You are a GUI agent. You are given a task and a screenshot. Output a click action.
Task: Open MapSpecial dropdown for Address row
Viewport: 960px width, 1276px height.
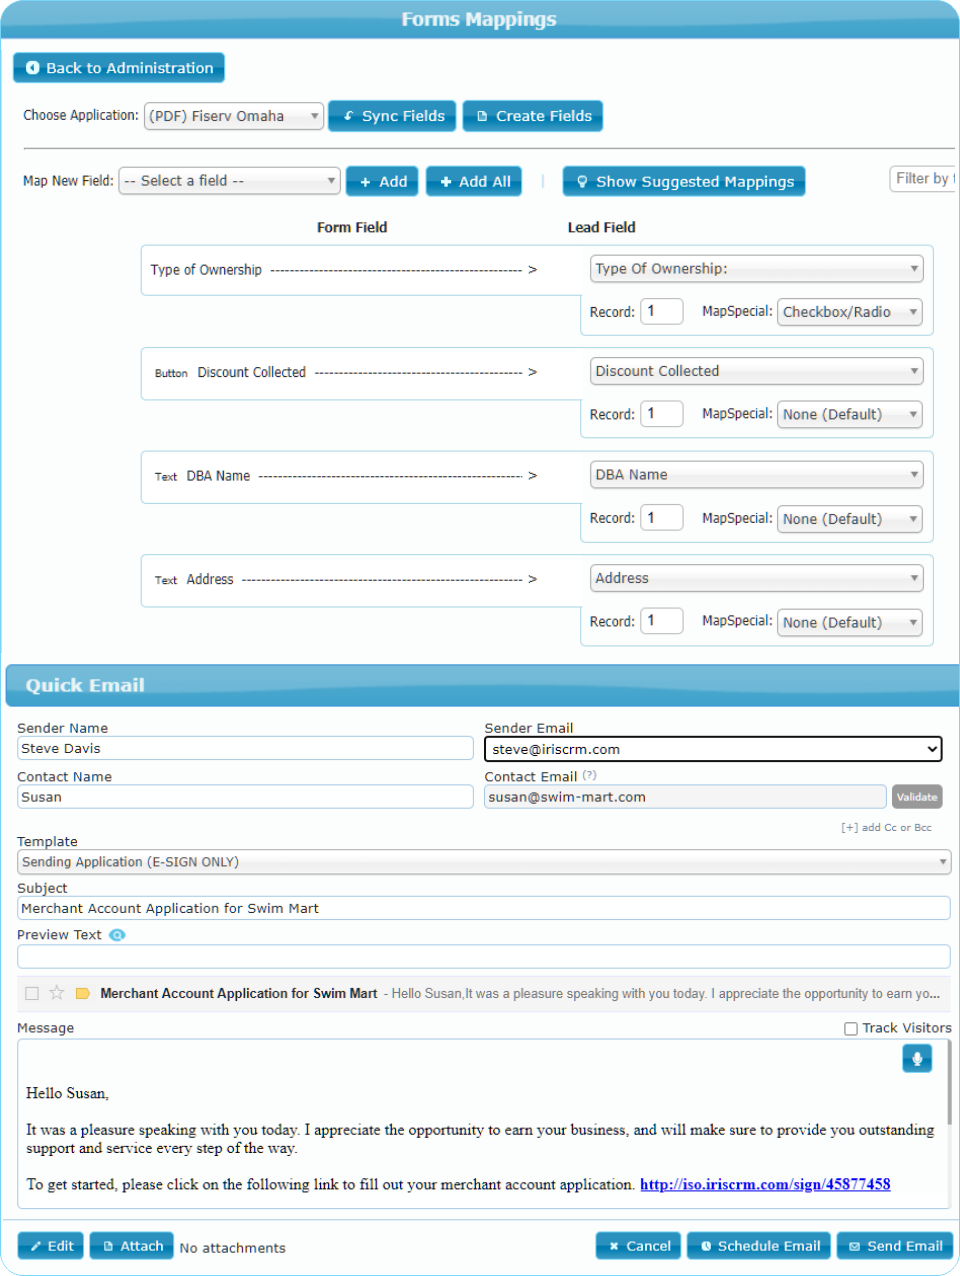pos(850,622)
